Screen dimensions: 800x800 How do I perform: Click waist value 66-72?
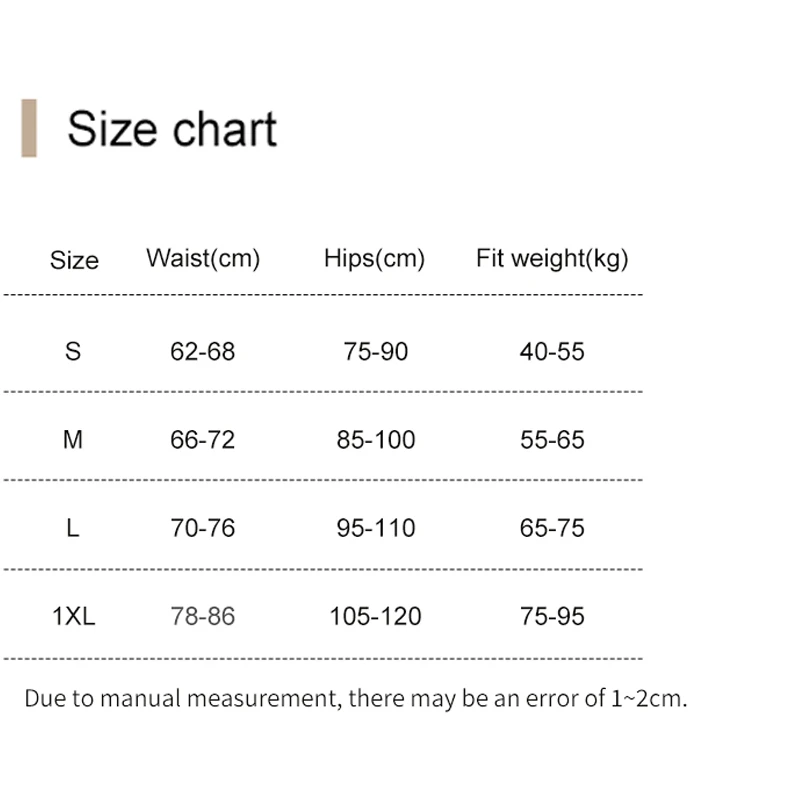[x=203, y=440]
